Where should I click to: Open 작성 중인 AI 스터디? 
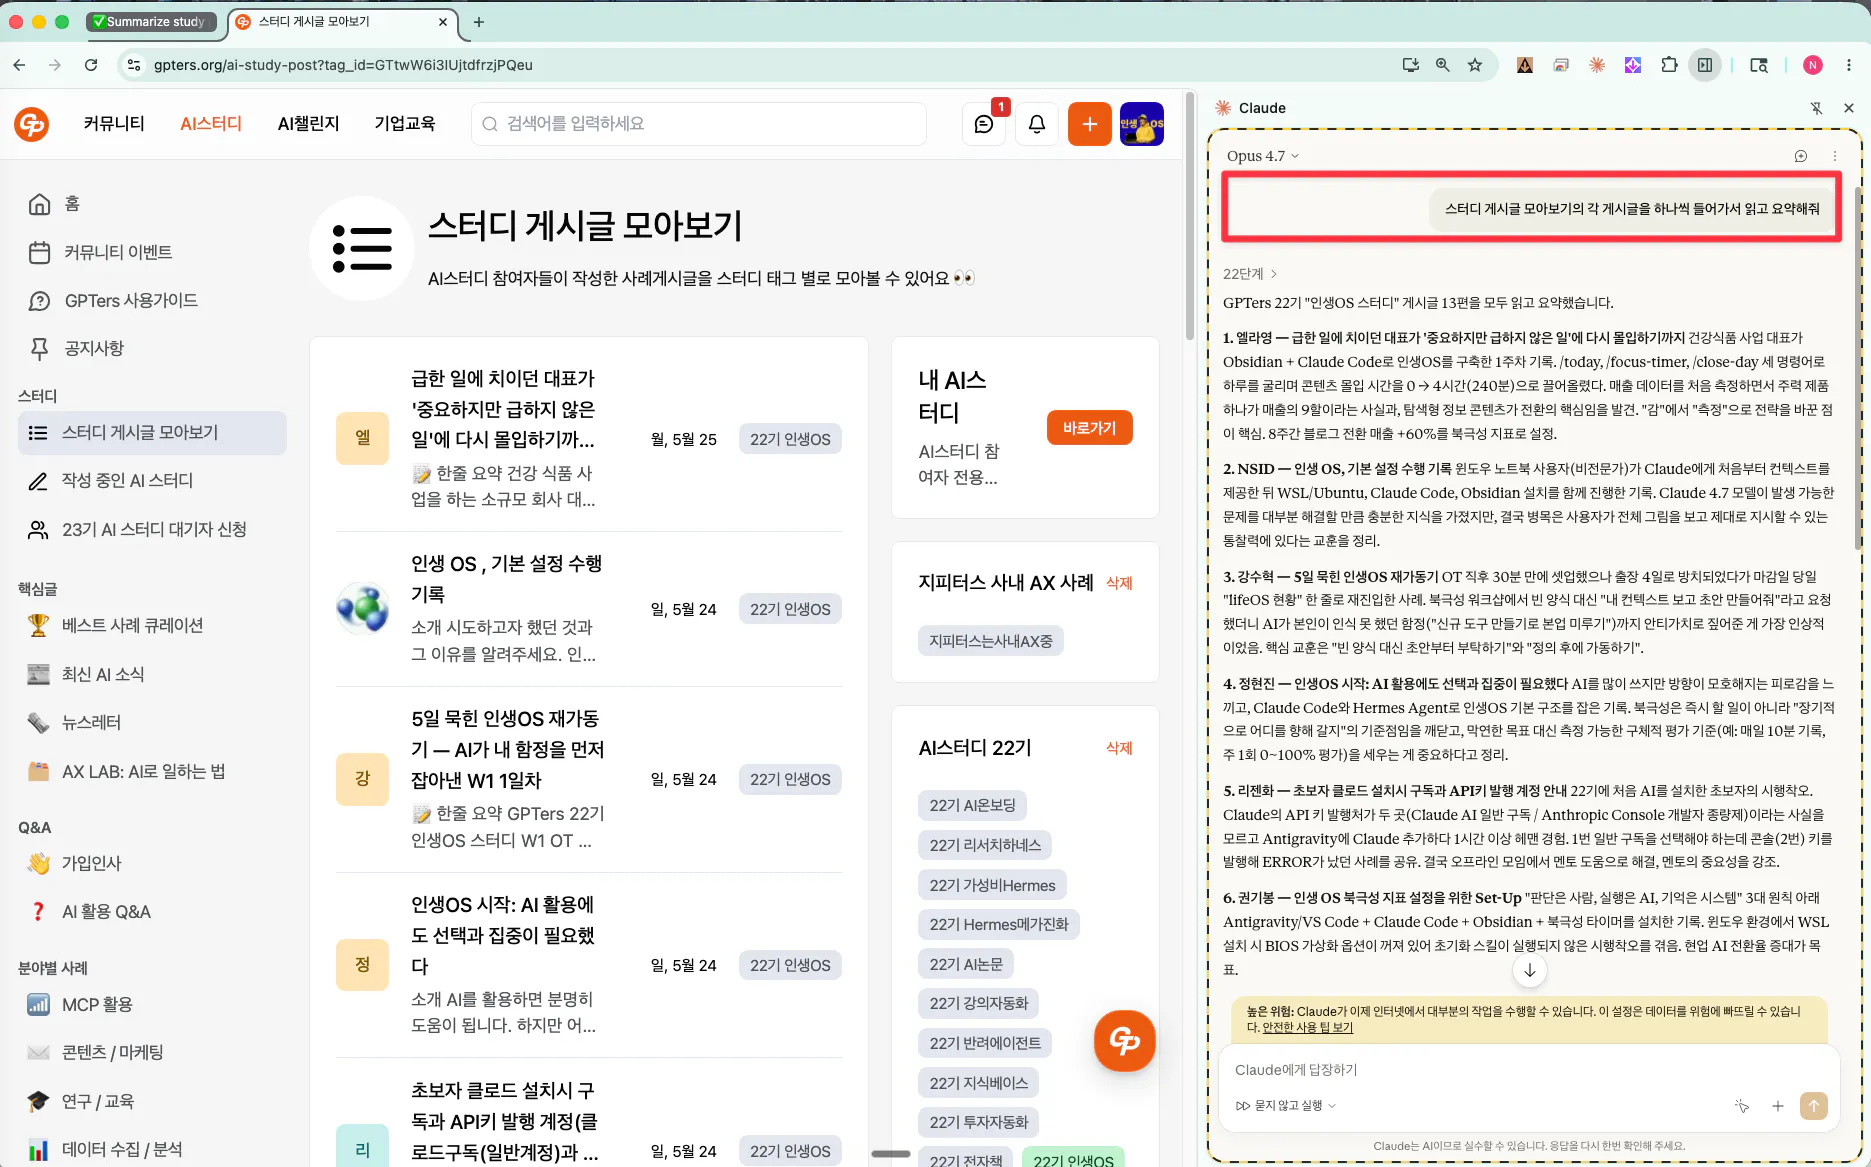[x=152, y=480]
